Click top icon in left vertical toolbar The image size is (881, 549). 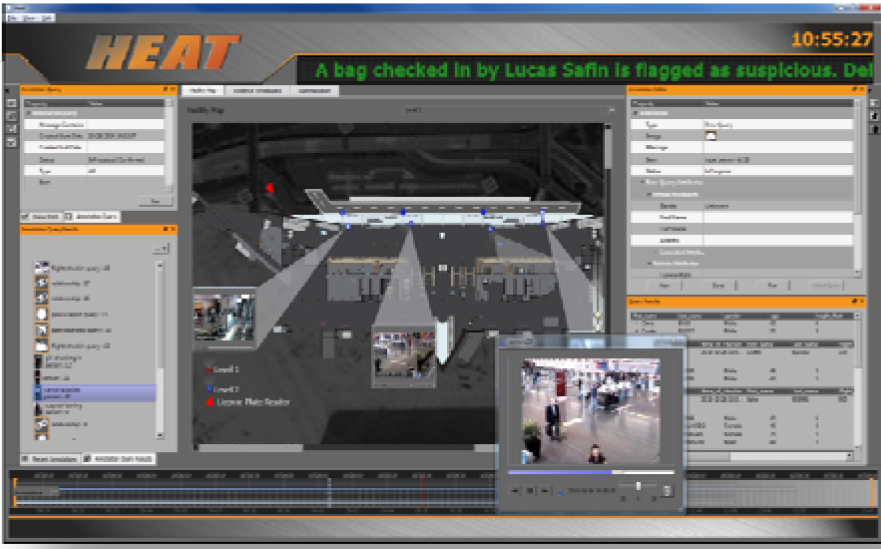pyautogui.click(x=12, y=103)
